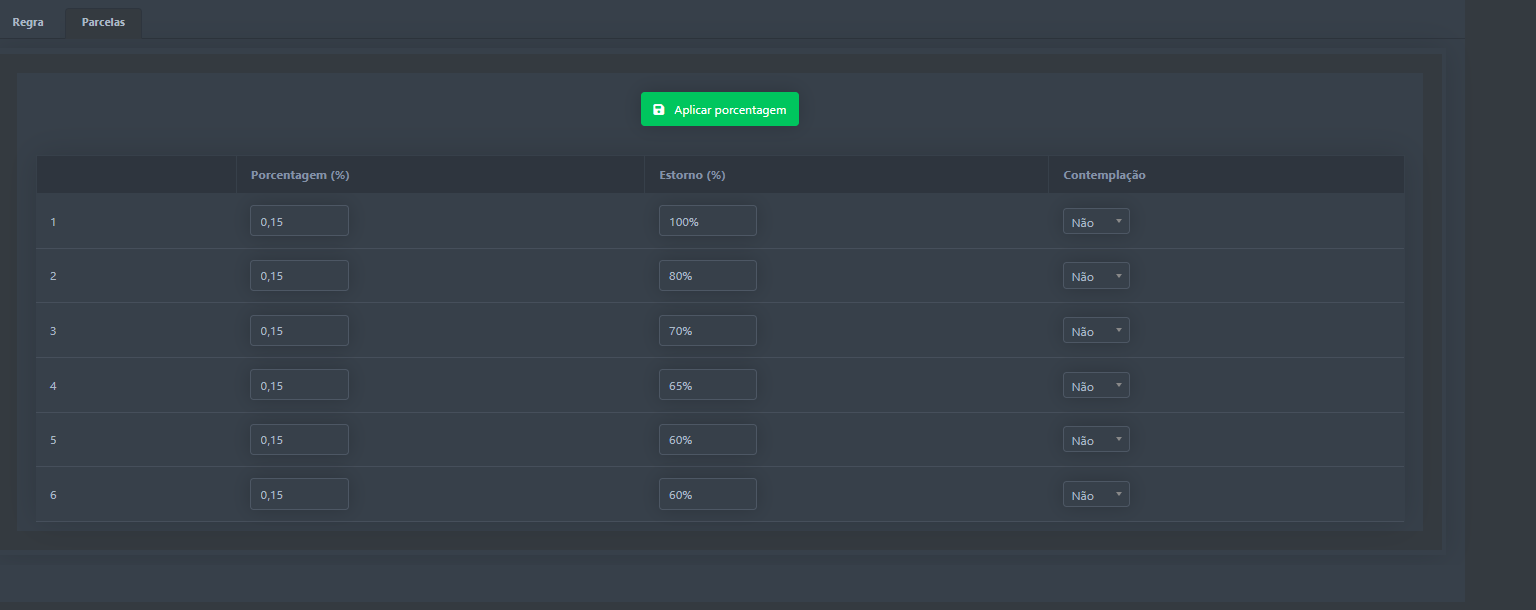Screen dimensions: 1536x610
Task: Open row 3 Contemplação selector
Action: (1096, 331)
